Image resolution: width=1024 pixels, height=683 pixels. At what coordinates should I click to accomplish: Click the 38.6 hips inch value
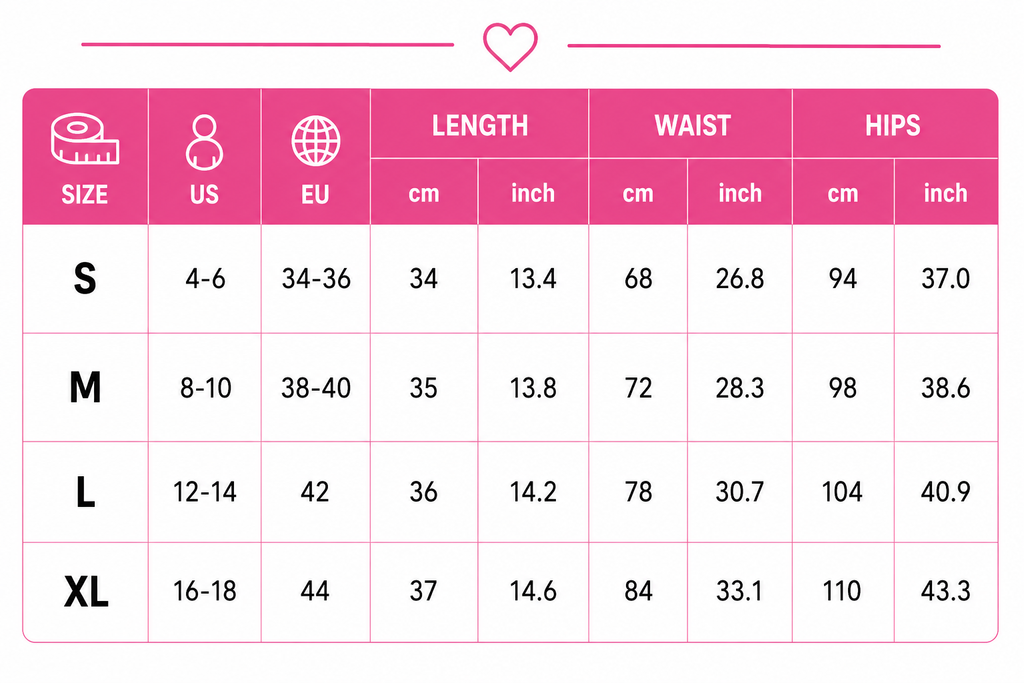pos(946,388)
